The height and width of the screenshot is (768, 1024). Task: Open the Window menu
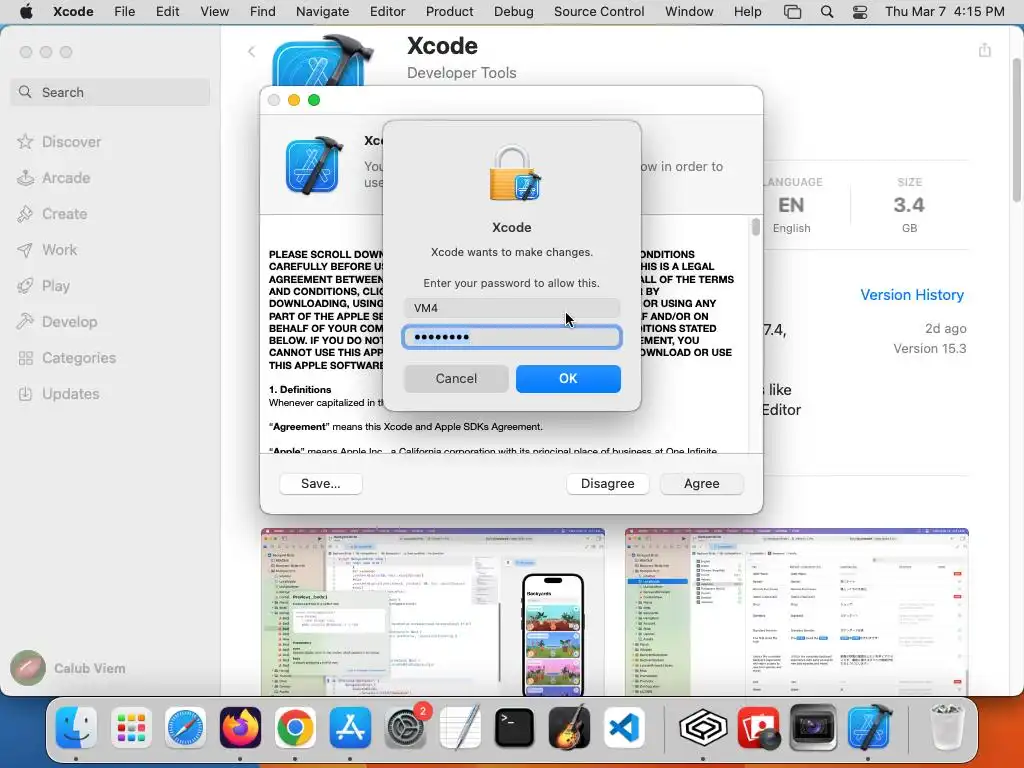click(689, 11)
